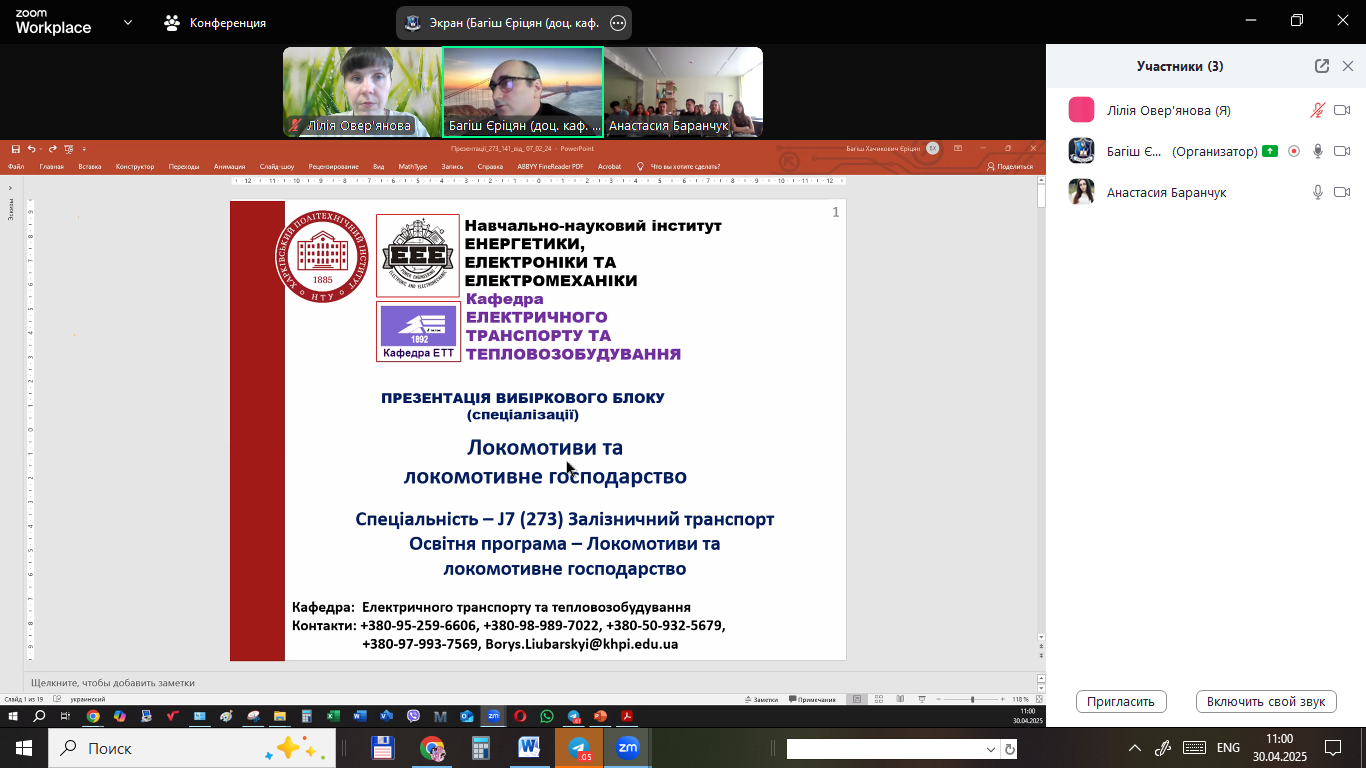The height and width of the screenshot is (768, 1366).
Task: Click Багіш's recording indicator icon in participants list
Action: pos(1294,151)
